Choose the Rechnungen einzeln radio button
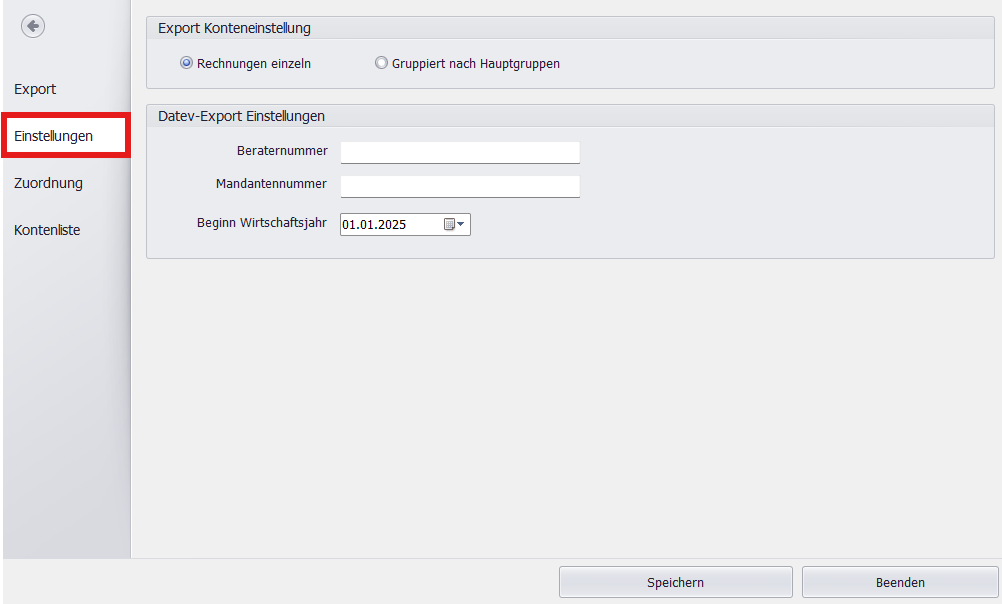The height and width of the screenshot is (604, 1002). click(186, 63)
